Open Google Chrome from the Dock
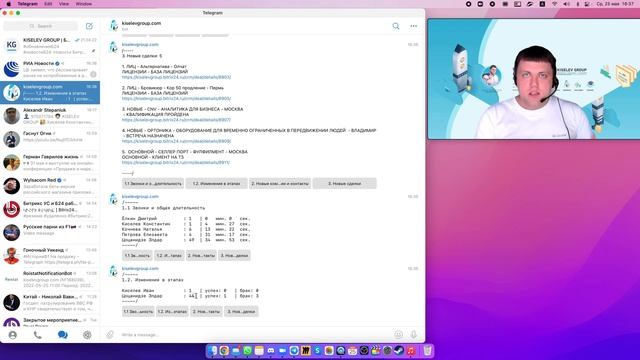 pos(224,351)
